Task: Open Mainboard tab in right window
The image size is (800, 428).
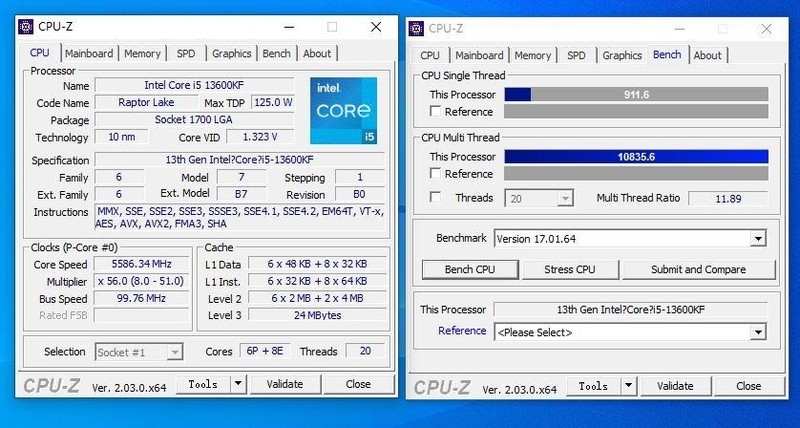Action: (480, 56)
